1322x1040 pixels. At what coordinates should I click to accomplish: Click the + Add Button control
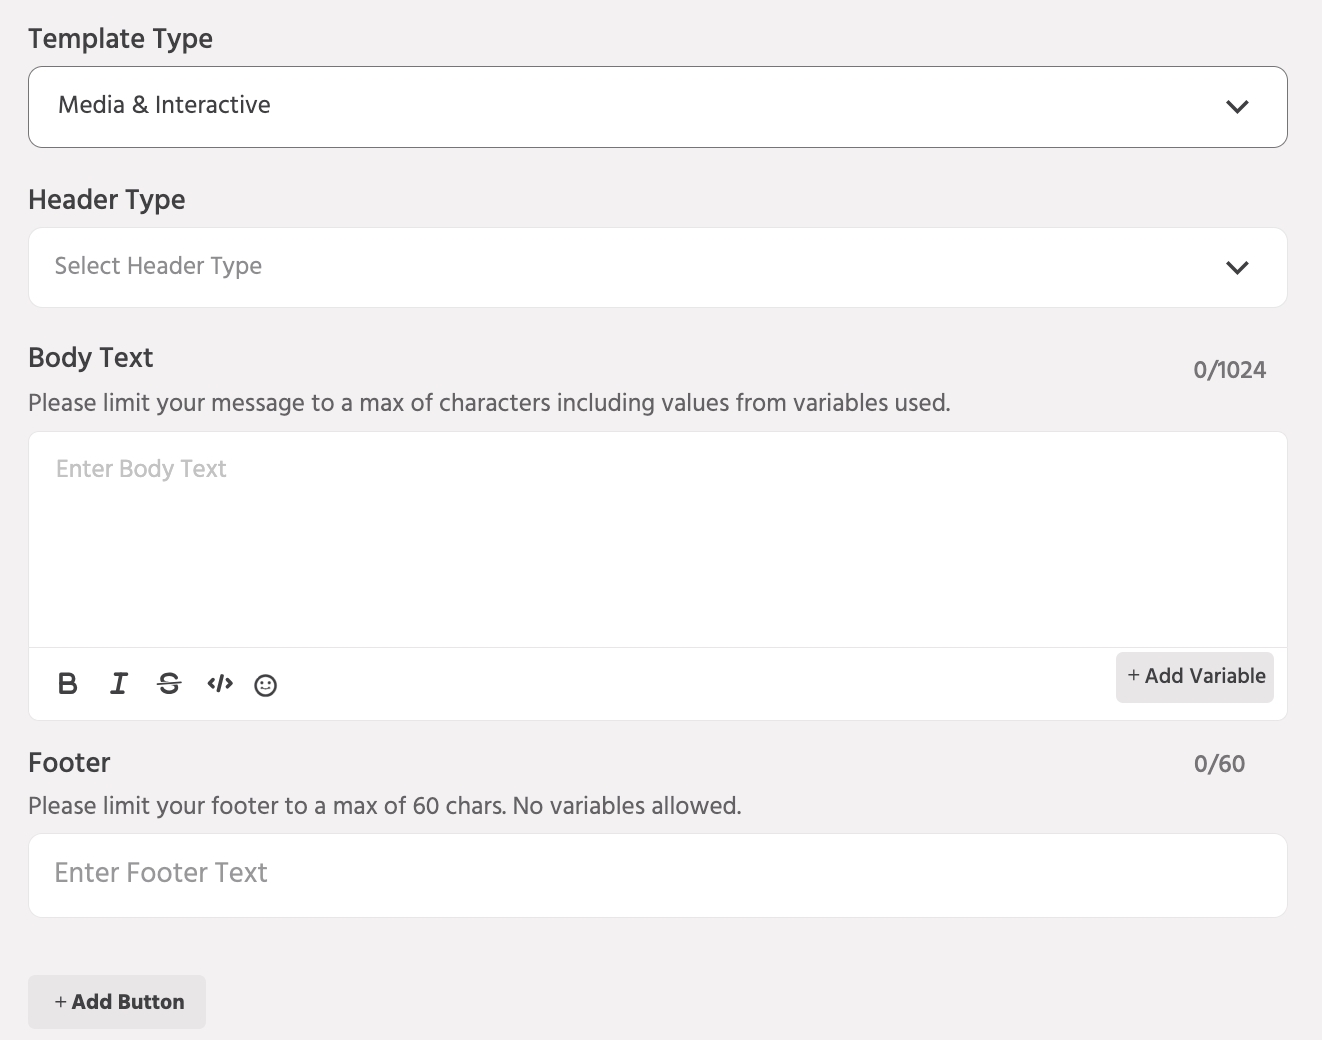pyautogui.click(x=116, y=1001)
